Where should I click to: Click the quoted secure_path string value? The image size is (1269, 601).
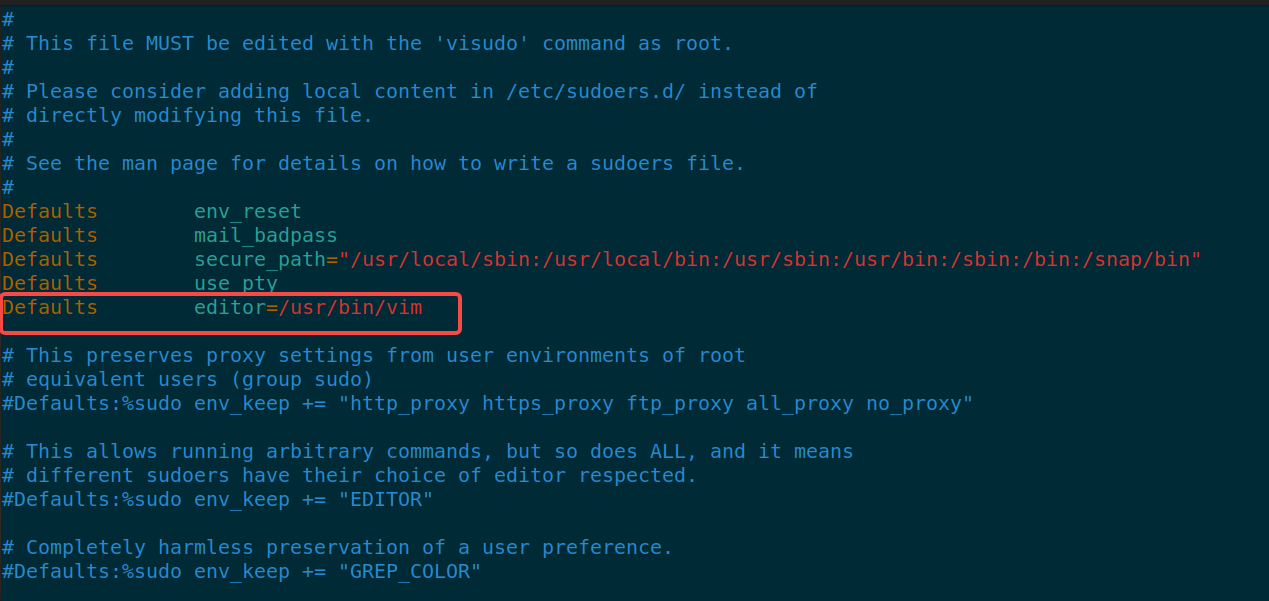[770, 260]
